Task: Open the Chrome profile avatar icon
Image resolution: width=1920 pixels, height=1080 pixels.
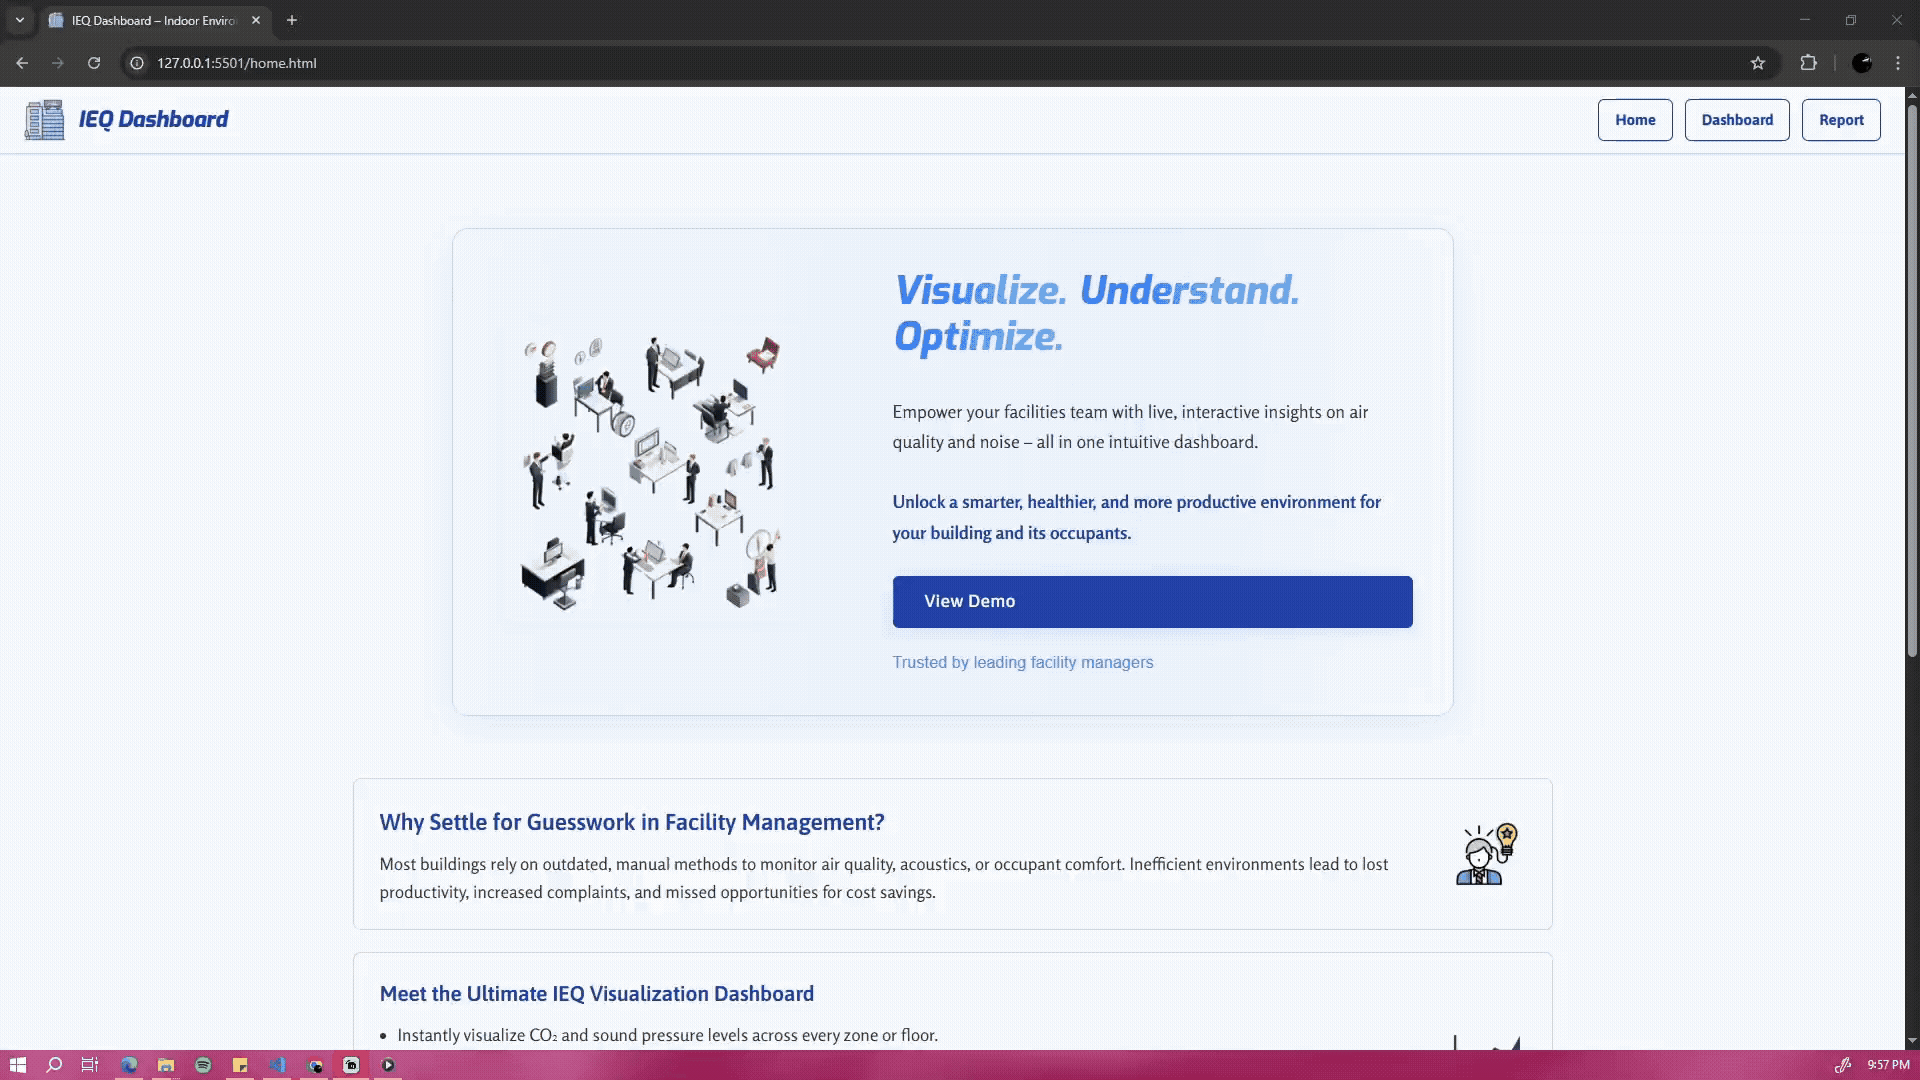Action: coord(1862,63)
